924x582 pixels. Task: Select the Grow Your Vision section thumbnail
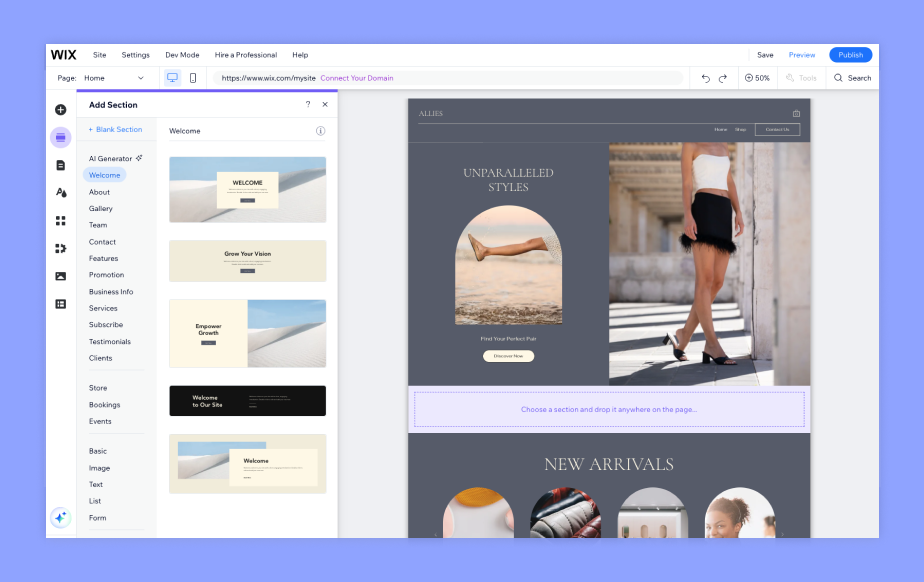click(247, 261)
